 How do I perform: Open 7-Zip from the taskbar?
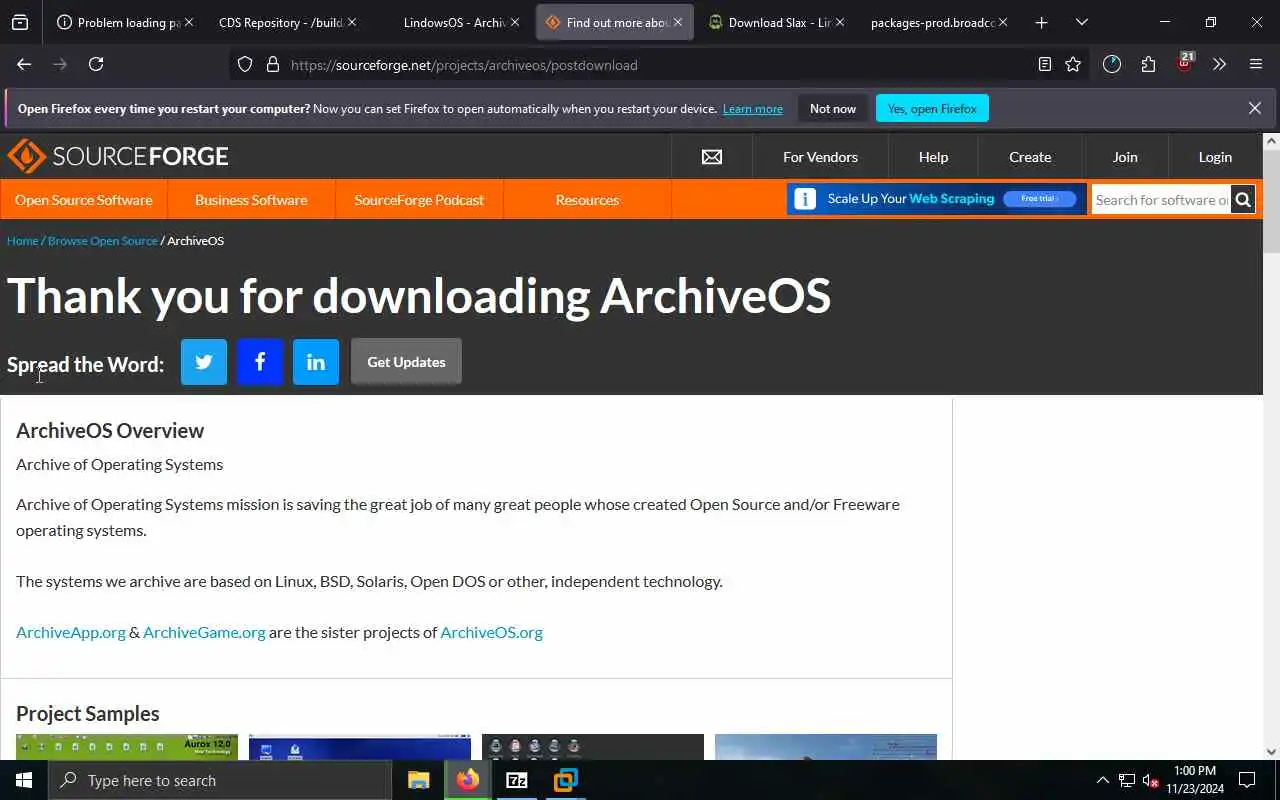(x=516, y=780)
